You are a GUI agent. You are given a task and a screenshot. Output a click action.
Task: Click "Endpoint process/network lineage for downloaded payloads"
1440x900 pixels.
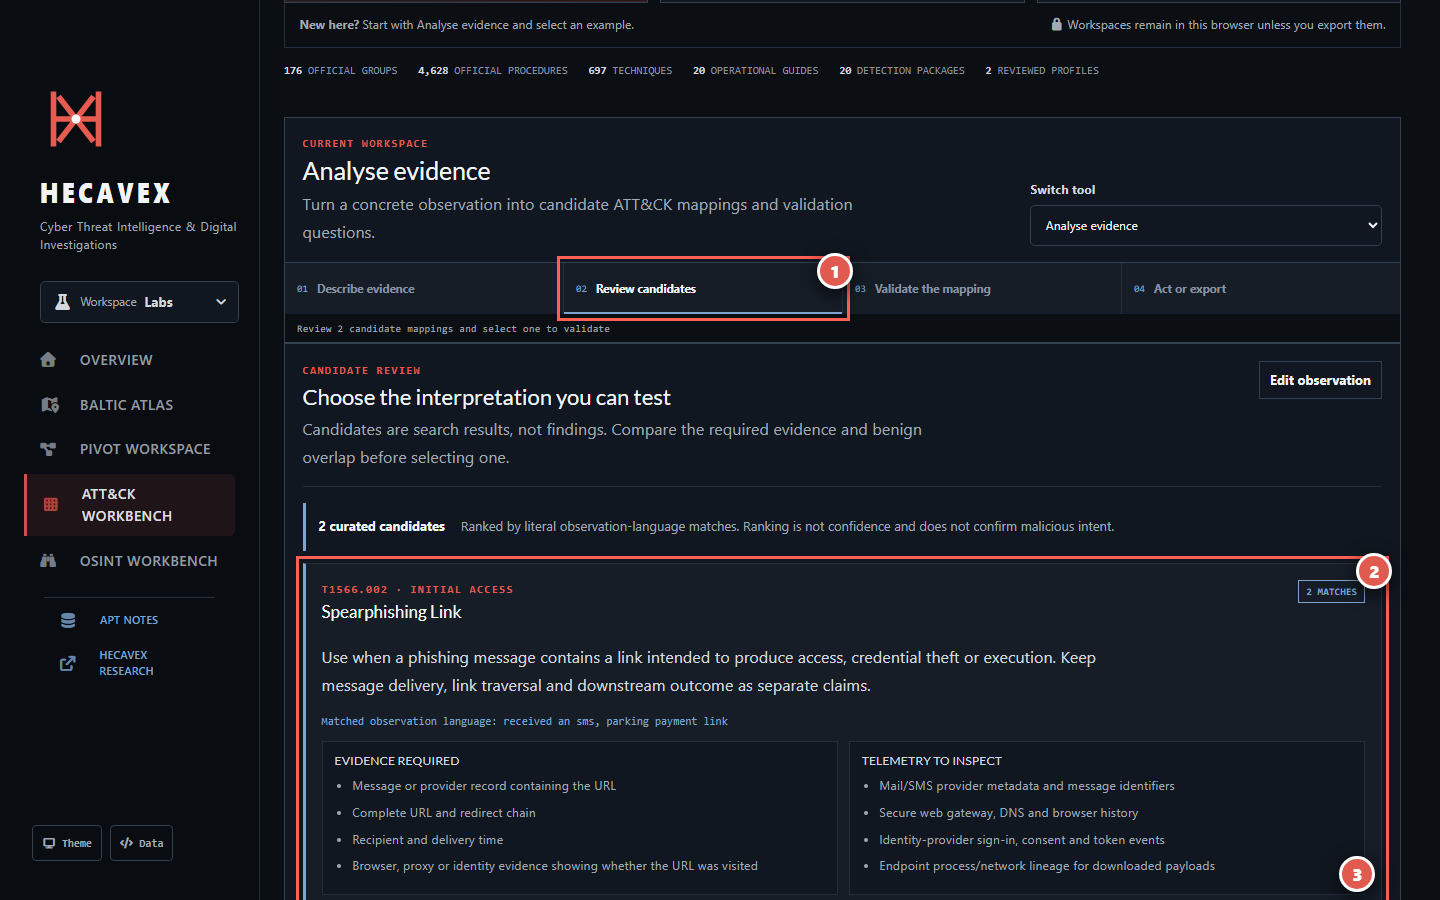pos(1047,866)
